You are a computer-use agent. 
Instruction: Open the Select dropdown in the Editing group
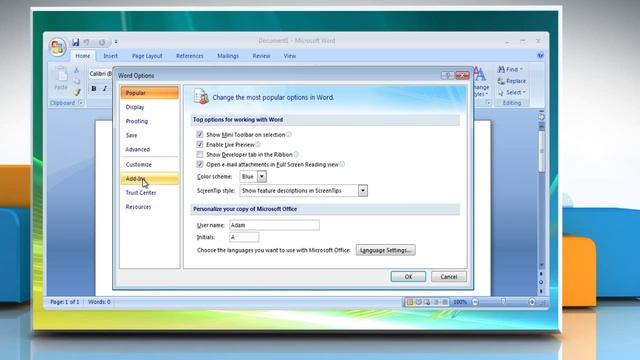click(x=511, y=93)
